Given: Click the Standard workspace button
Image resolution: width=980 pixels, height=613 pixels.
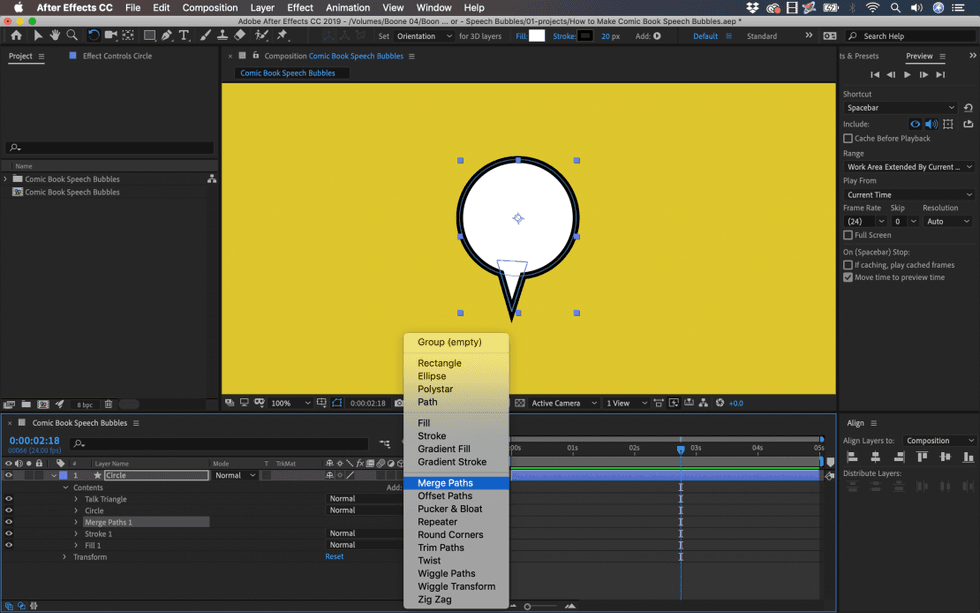Looking at the screenshot, I should click(761, 36).
